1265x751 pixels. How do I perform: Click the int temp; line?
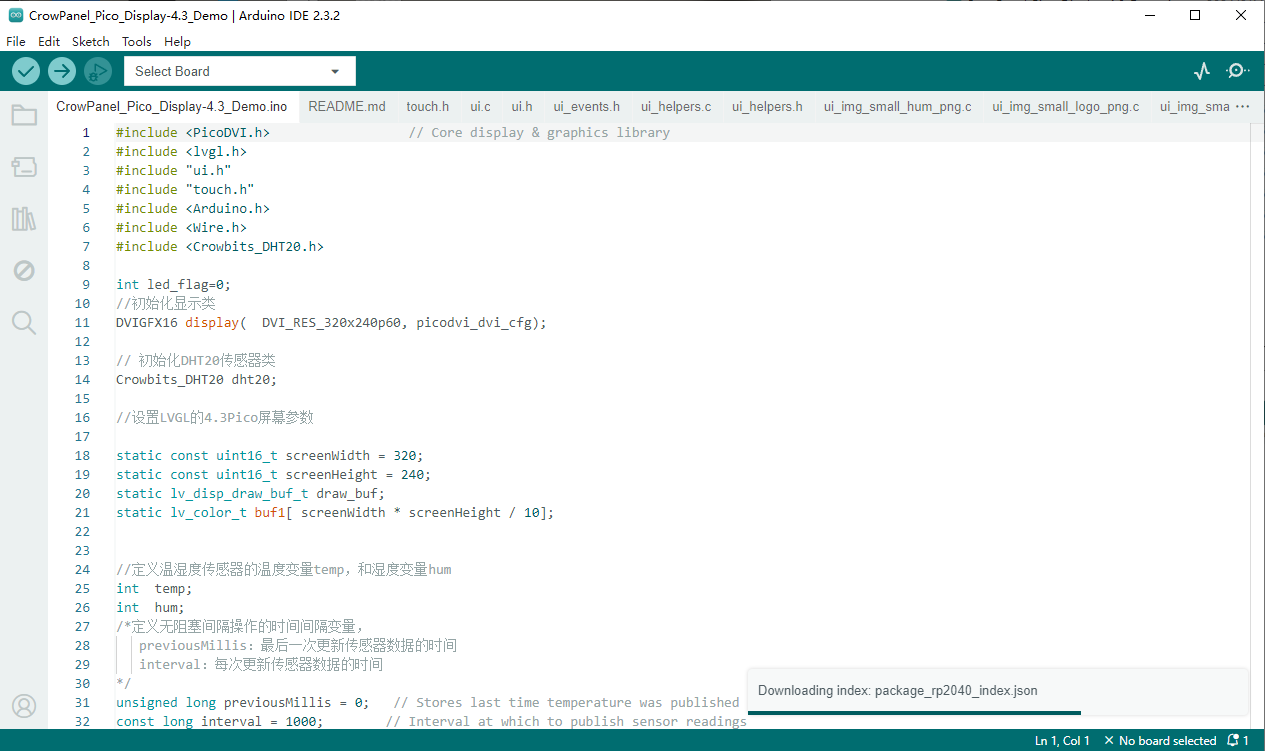coord(154,588)
